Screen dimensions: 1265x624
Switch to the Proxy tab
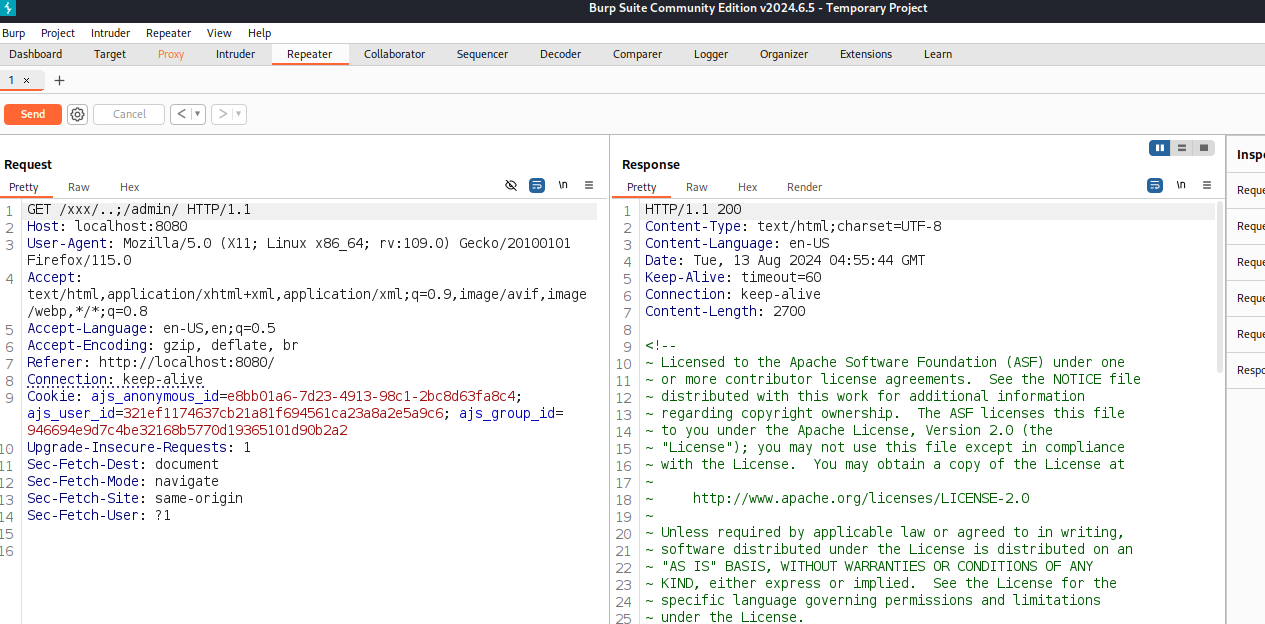pos(171,54)
